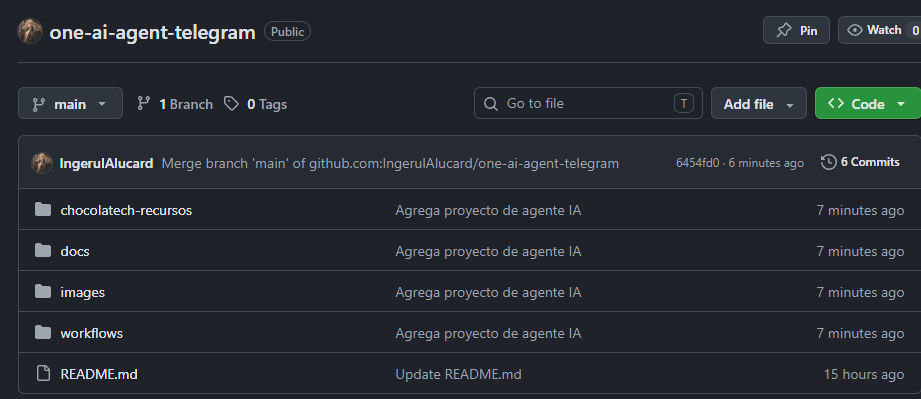
Task: Click the 7 minutes ago timestamp in docs row
Action: 860,251
